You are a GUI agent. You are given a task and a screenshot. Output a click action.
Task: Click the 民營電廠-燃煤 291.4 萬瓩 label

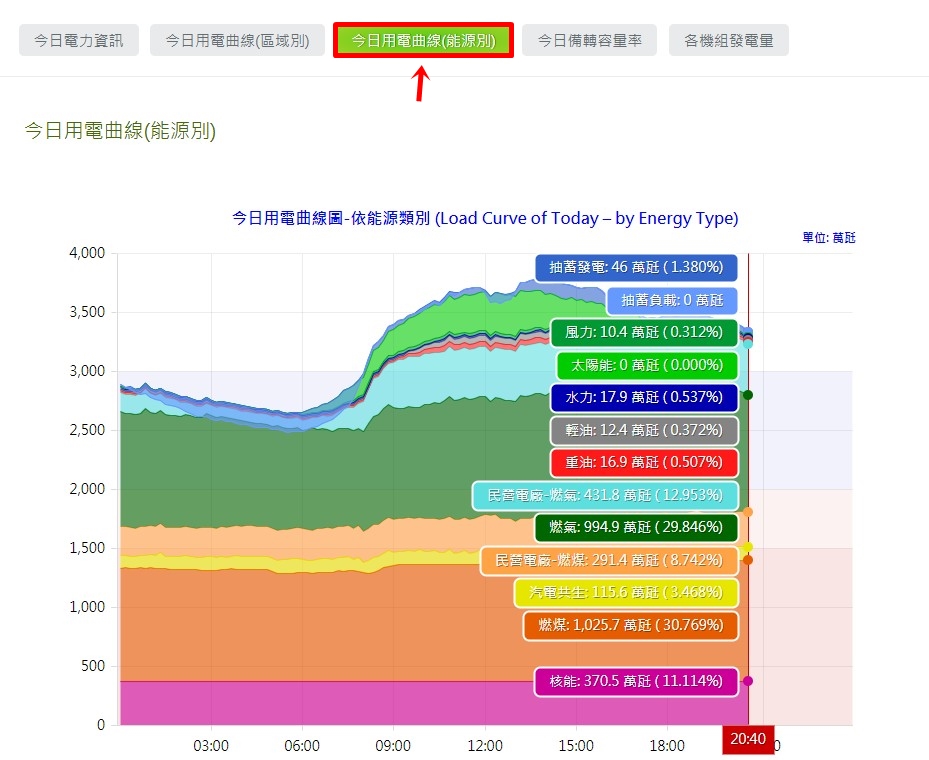point(609,560)
